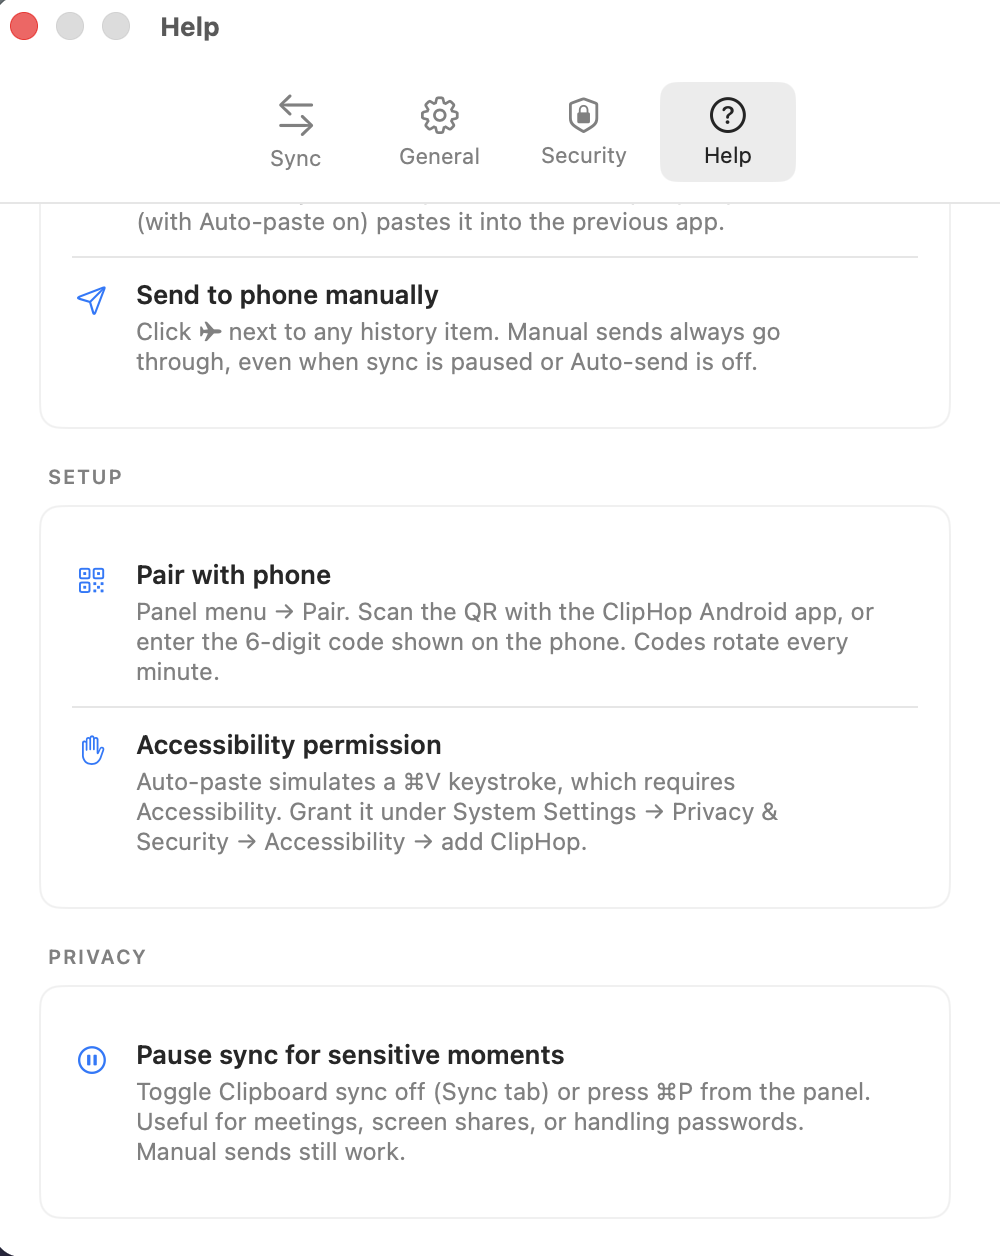Click the QR code pairing icon
Image resolution: width=1000 pixels, height=1256 pixels.
91,579
